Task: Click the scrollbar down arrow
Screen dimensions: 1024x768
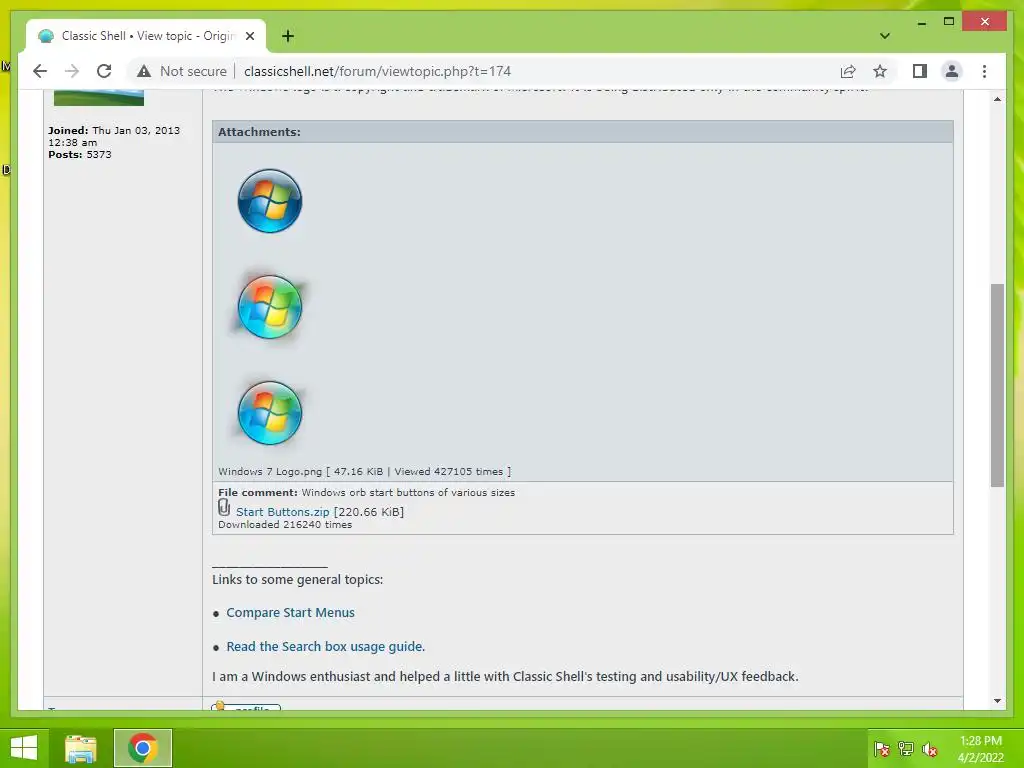Action: (x=997, y=701)
